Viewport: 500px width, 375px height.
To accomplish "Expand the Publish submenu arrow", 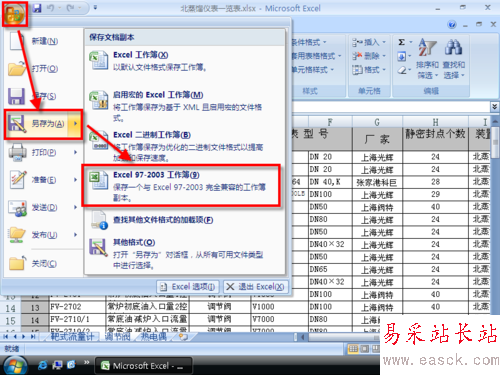I will [x=75, y=235].
